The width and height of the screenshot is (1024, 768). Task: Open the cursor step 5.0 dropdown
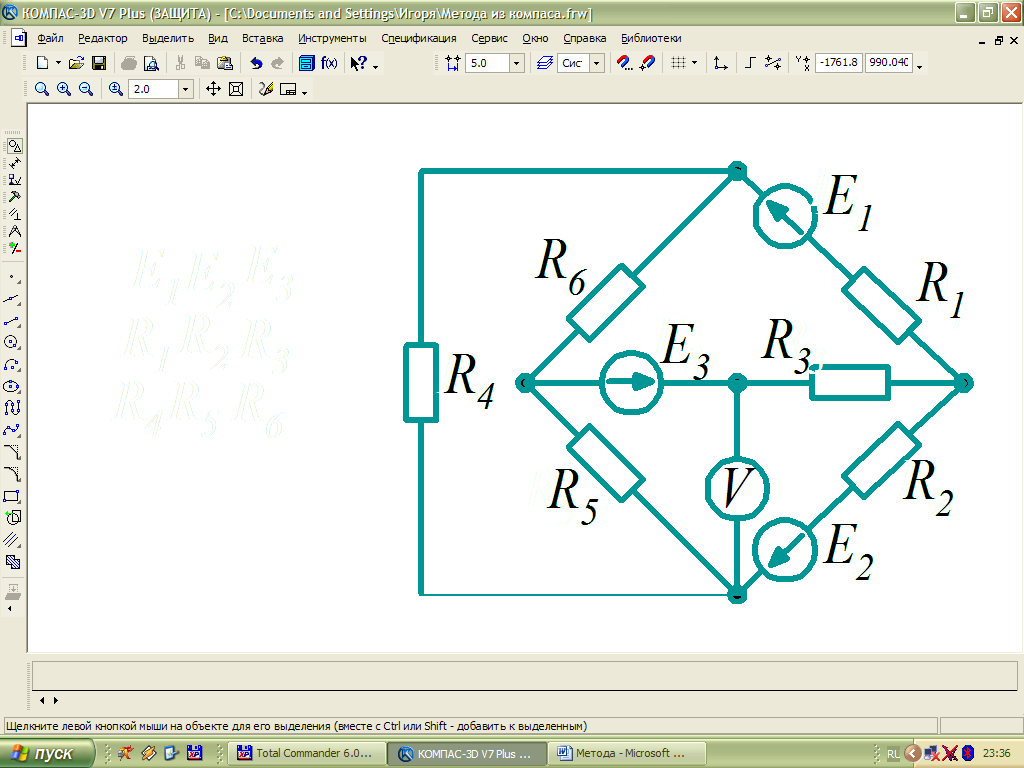(516, 63)
